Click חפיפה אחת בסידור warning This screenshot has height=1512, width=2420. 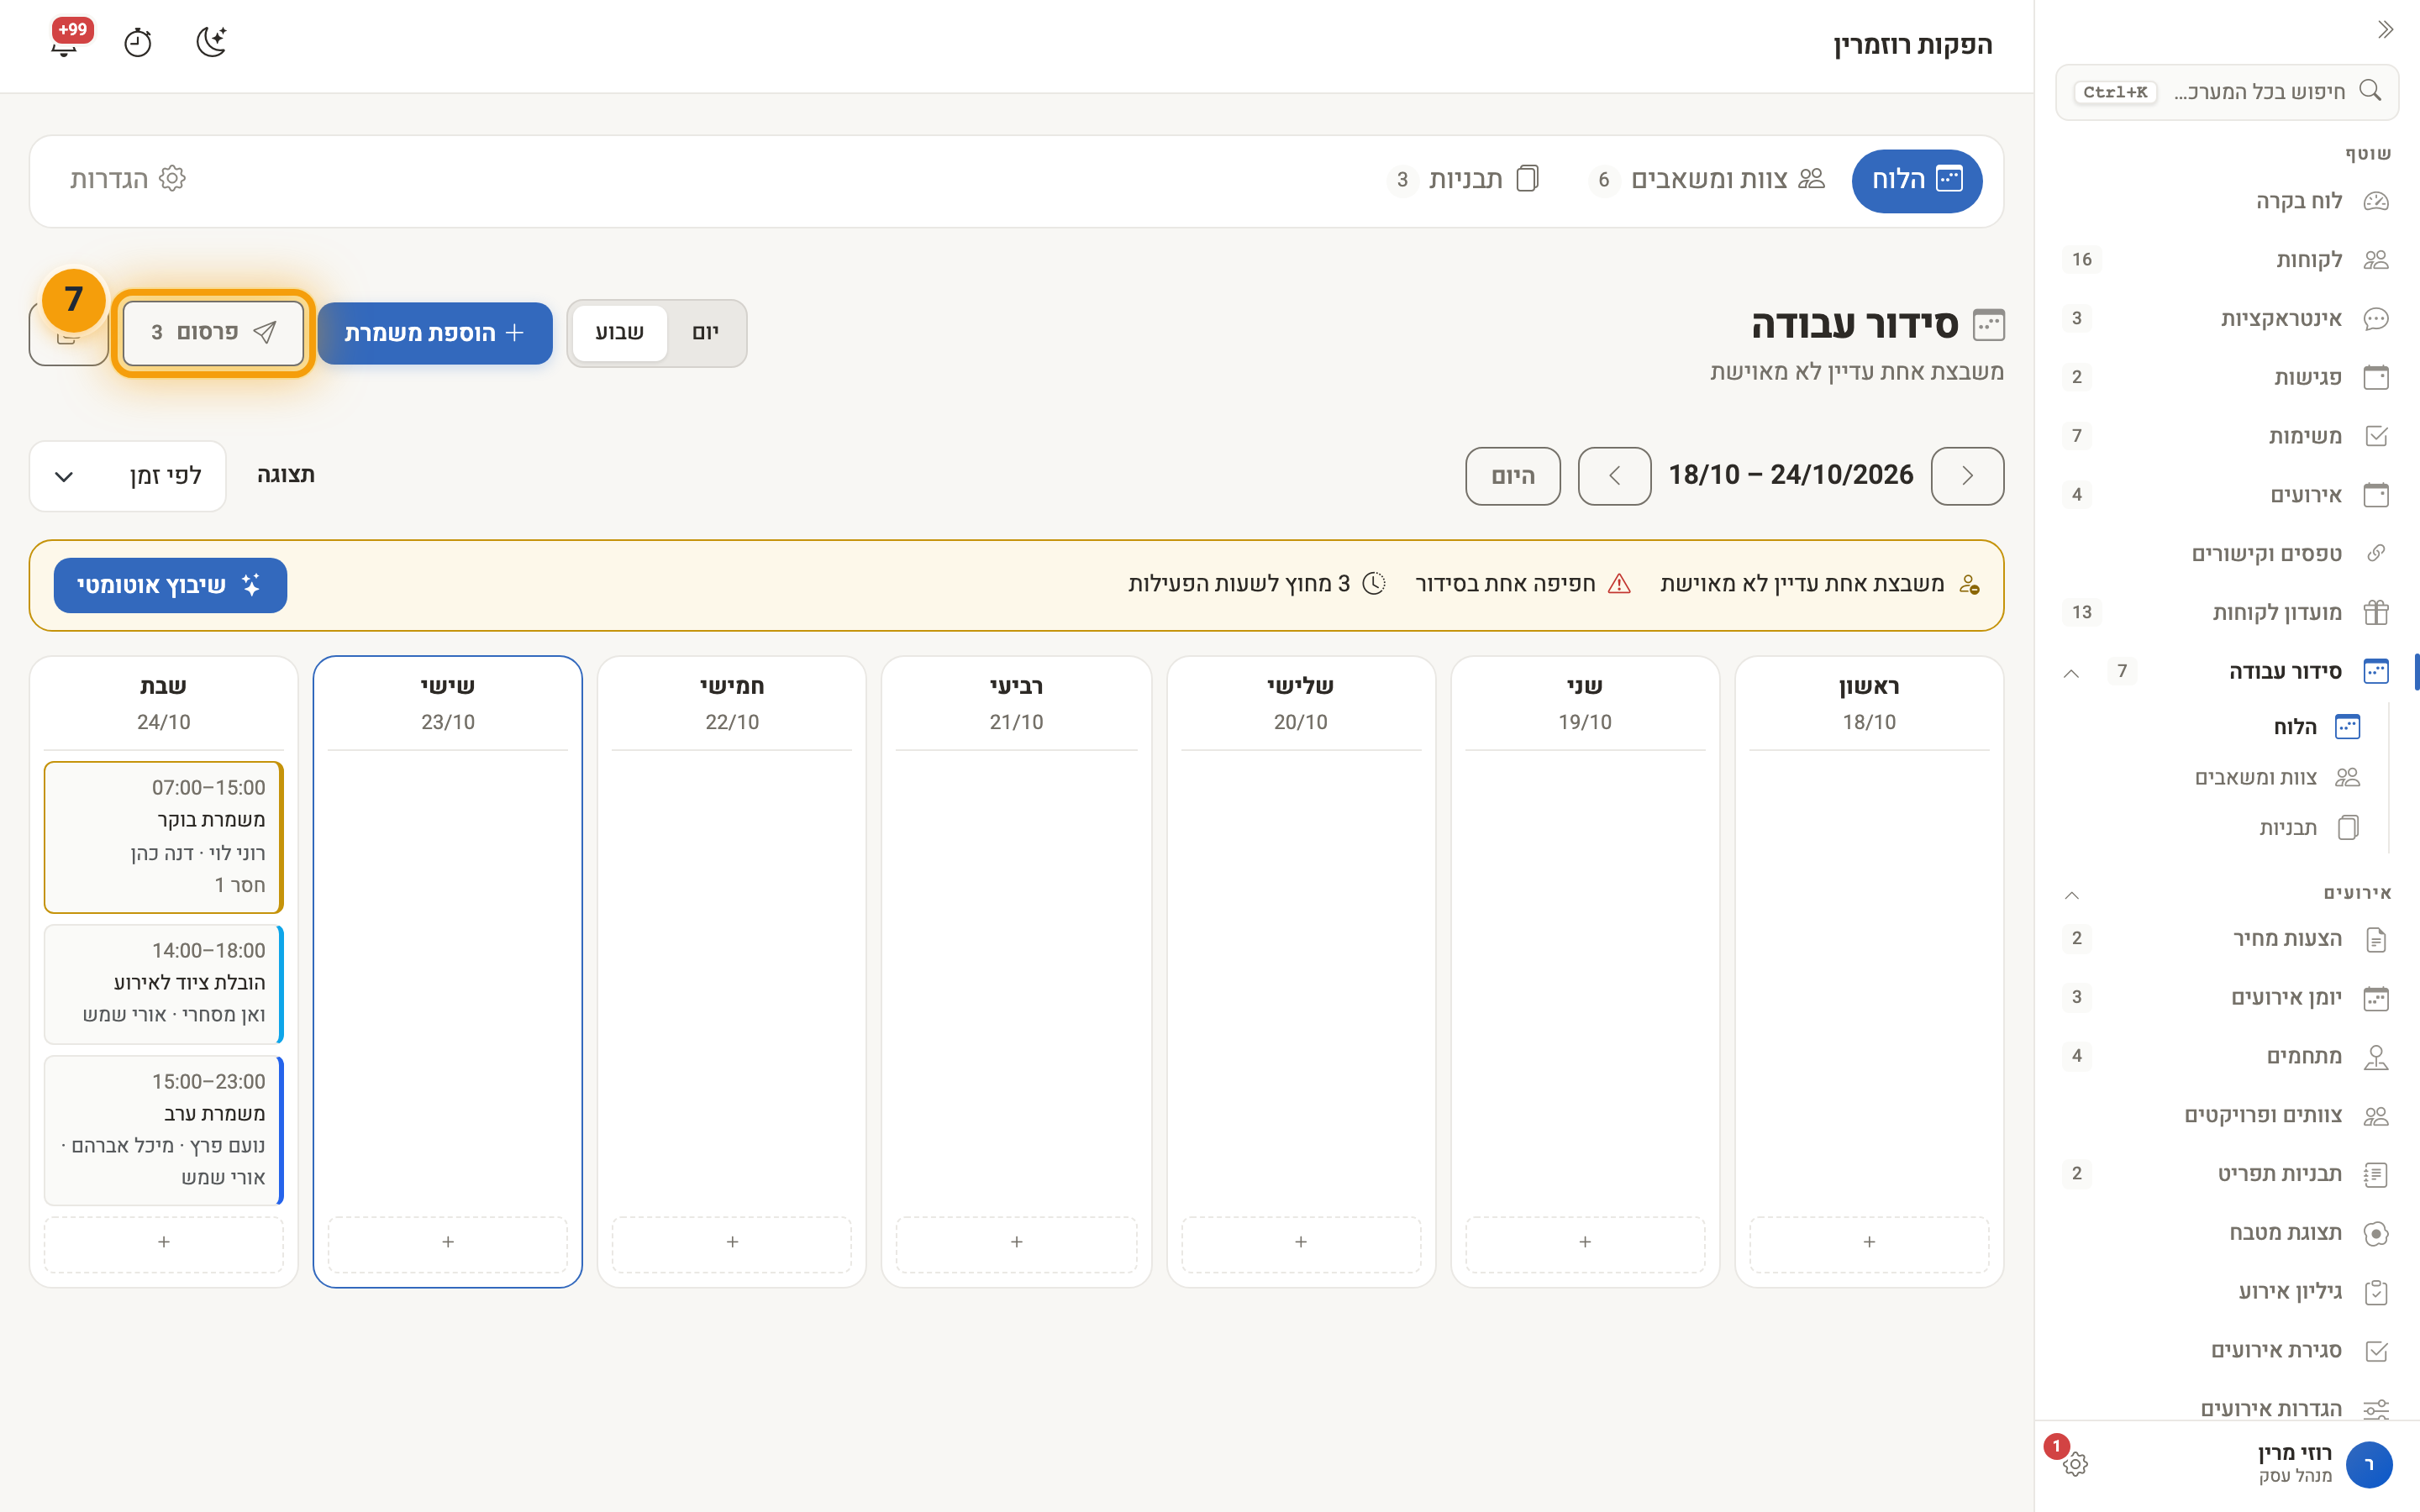tap(1523, 584)
